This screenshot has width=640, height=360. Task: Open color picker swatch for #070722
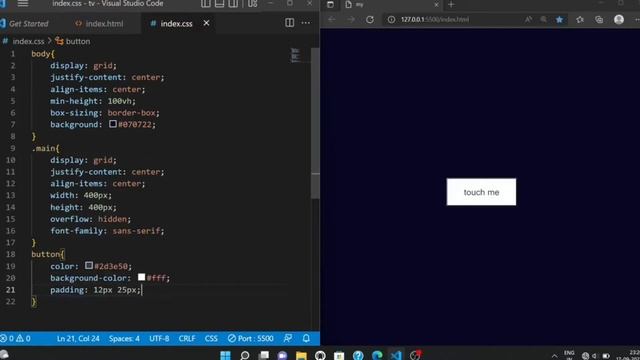pyautogui.click(x=113, y=124)
